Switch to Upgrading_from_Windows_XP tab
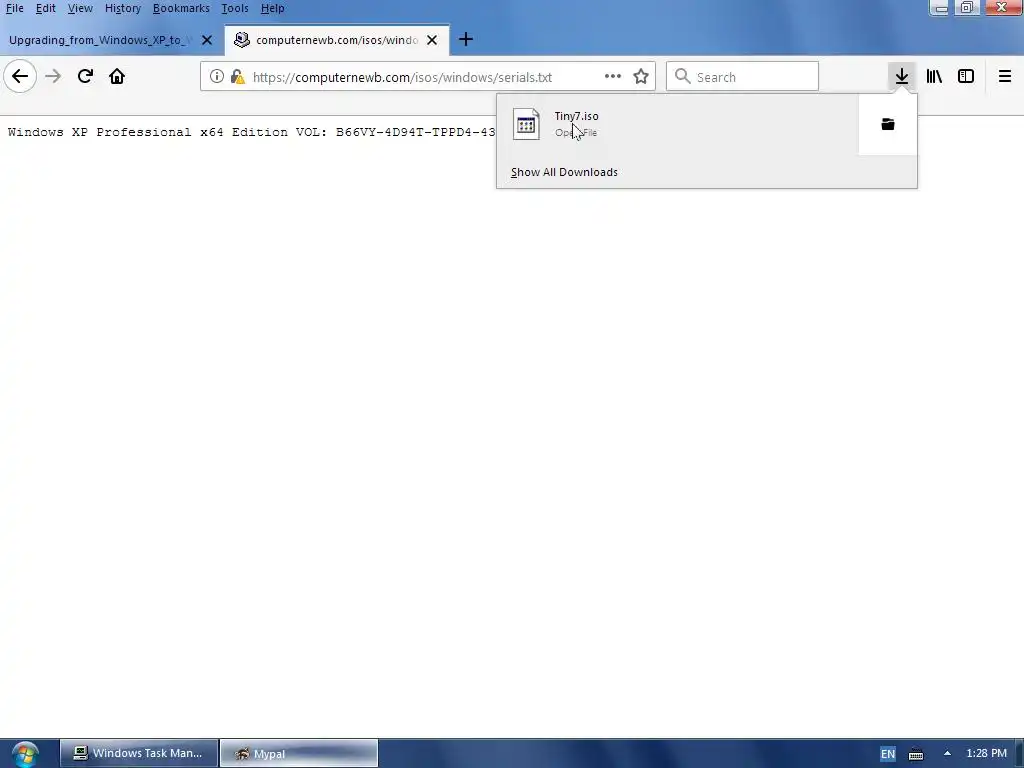 click(x=101, y=40)
